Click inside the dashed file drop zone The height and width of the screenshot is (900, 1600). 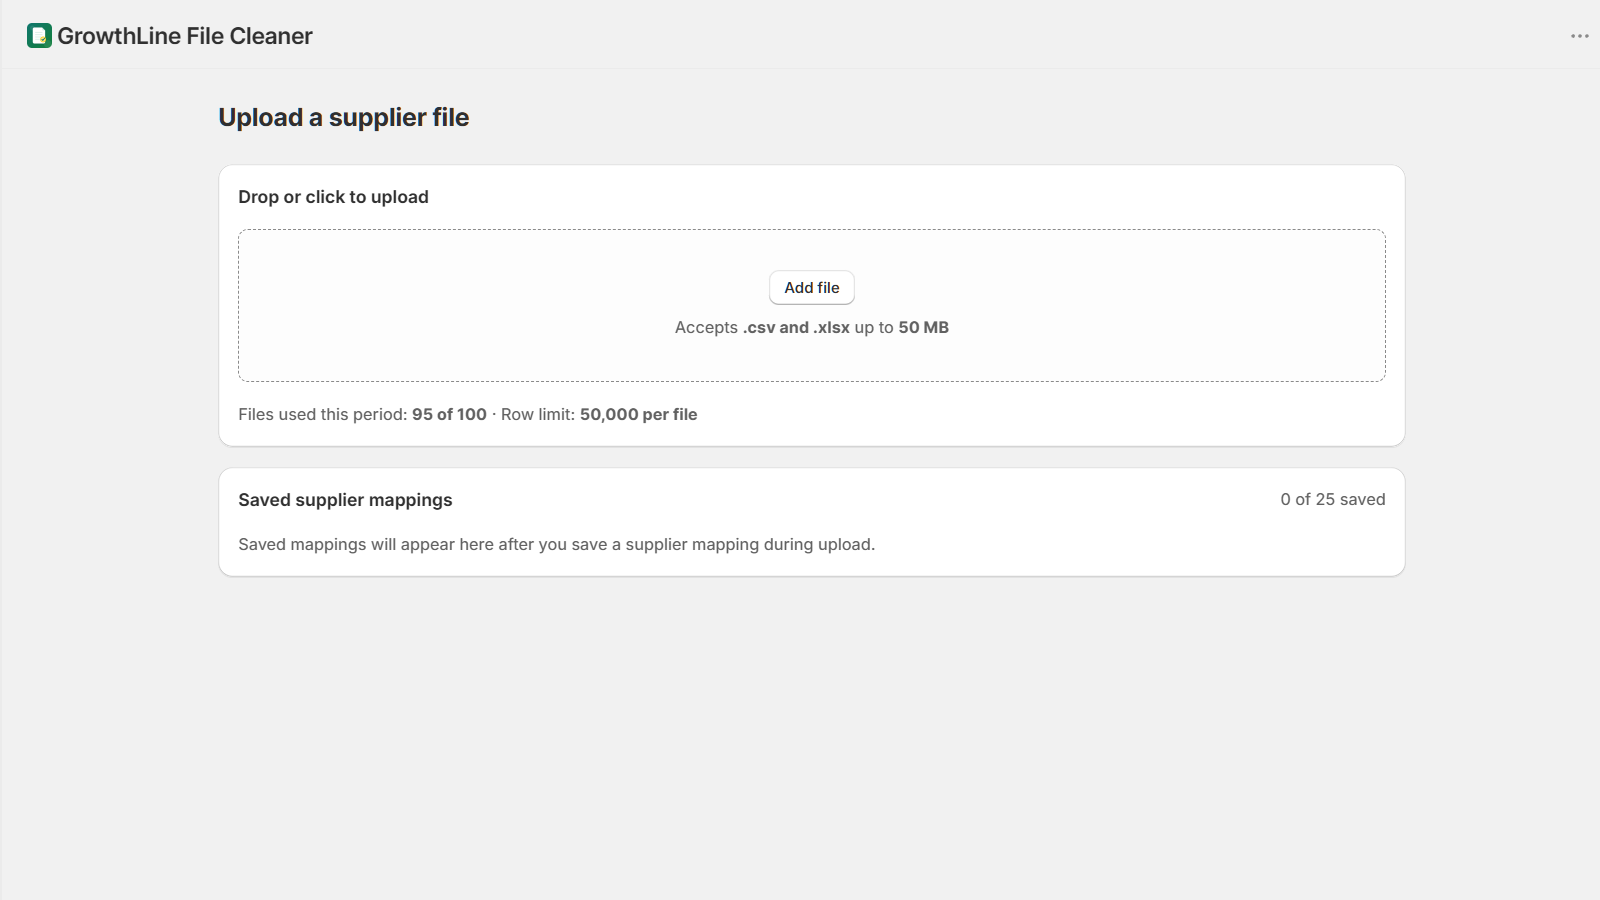(812, 306)
